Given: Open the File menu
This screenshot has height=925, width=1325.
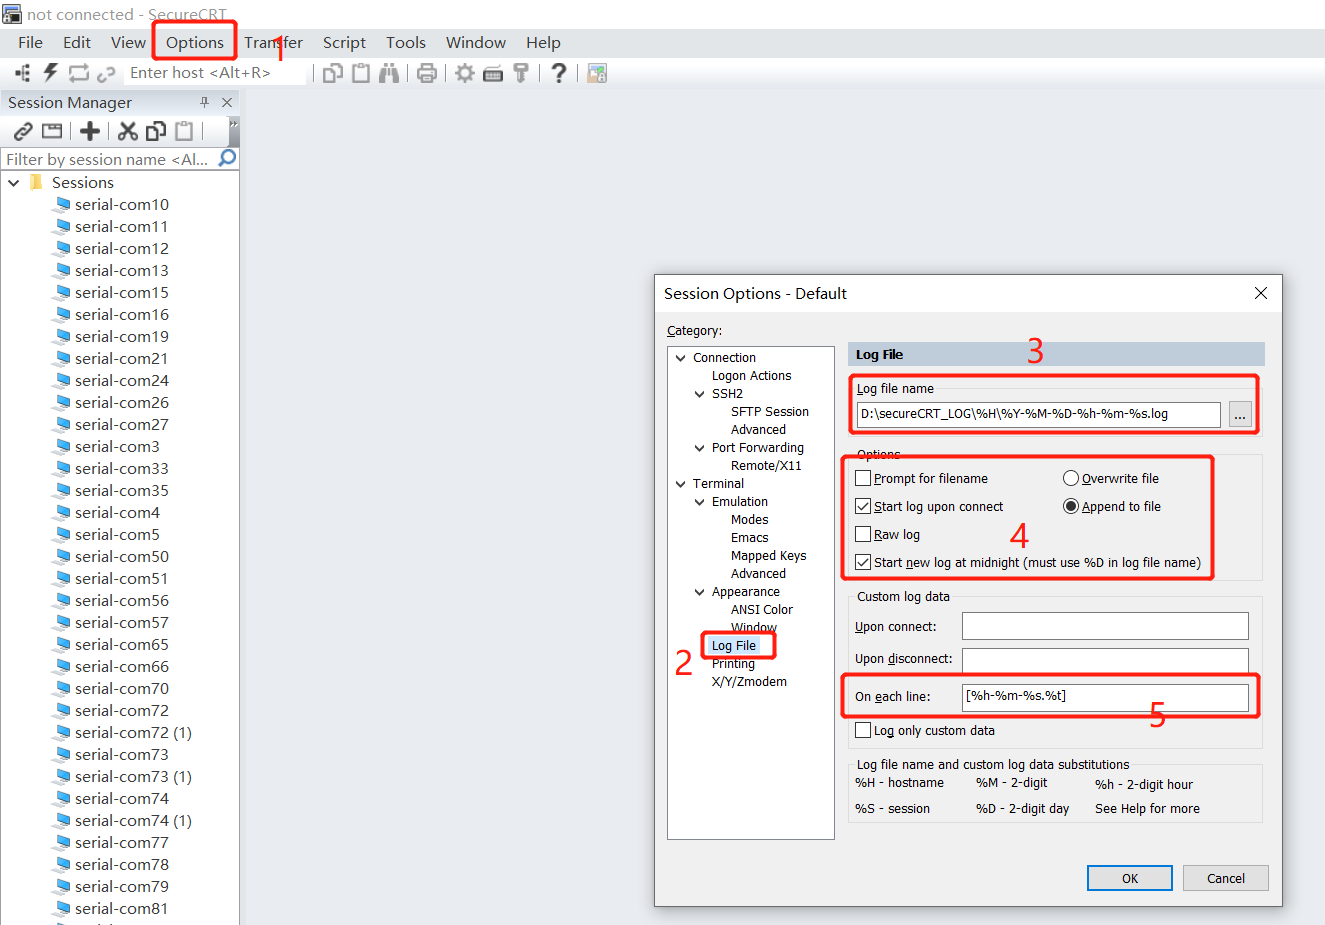Looking at the screenshot, I should [30, 42].
